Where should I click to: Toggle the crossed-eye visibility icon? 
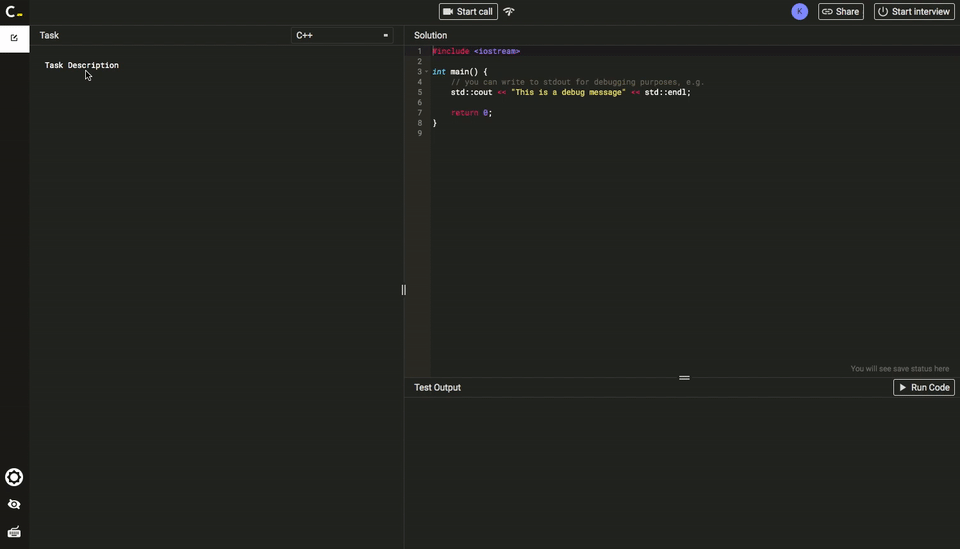point(14,505)
